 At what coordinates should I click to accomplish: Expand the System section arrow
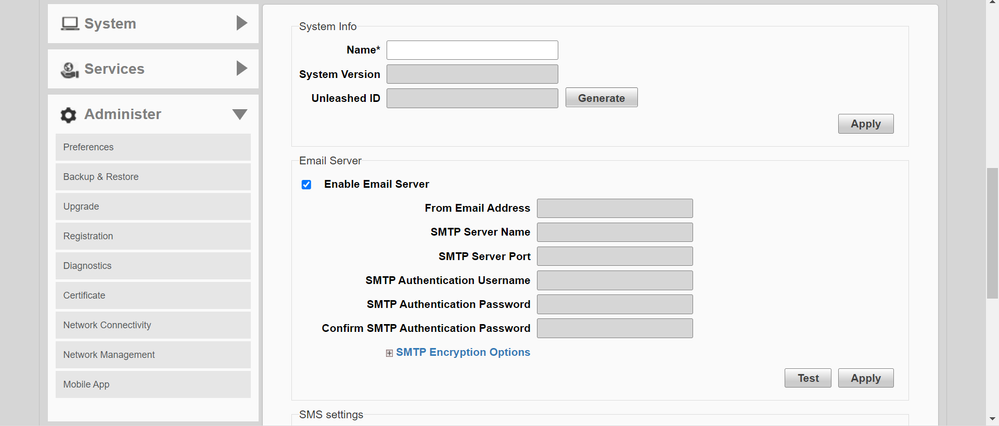241,23
